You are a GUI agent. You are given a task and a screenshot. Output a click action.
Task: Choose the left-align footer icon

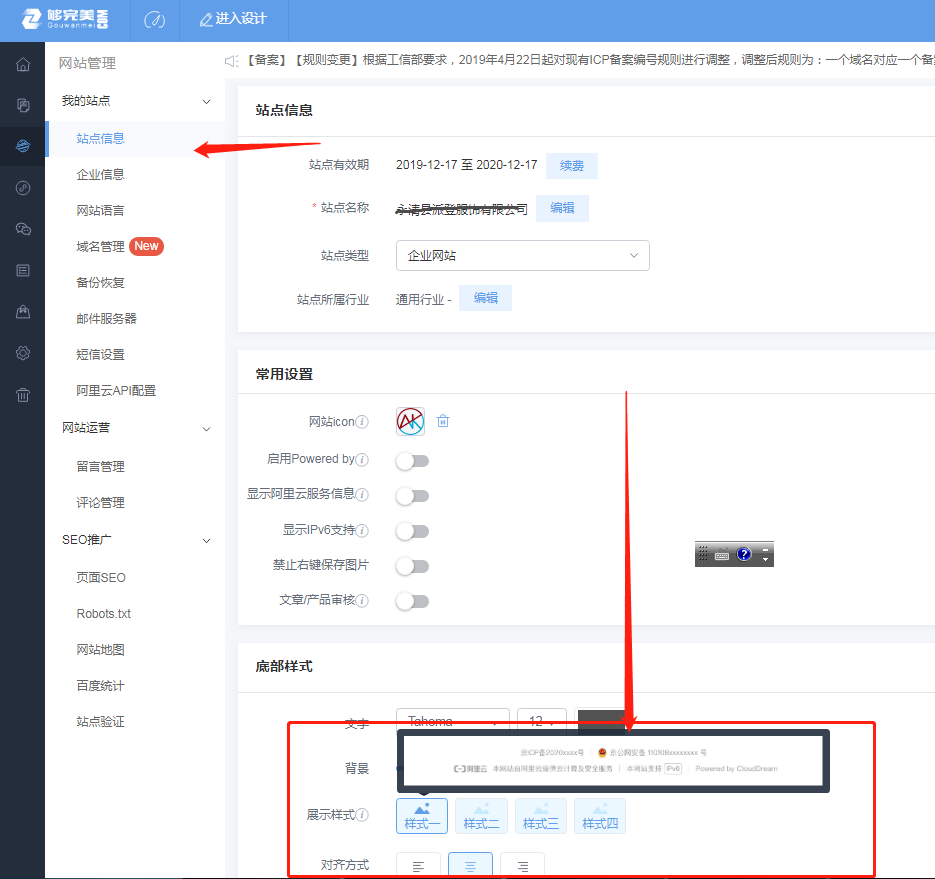coord(419,866)
